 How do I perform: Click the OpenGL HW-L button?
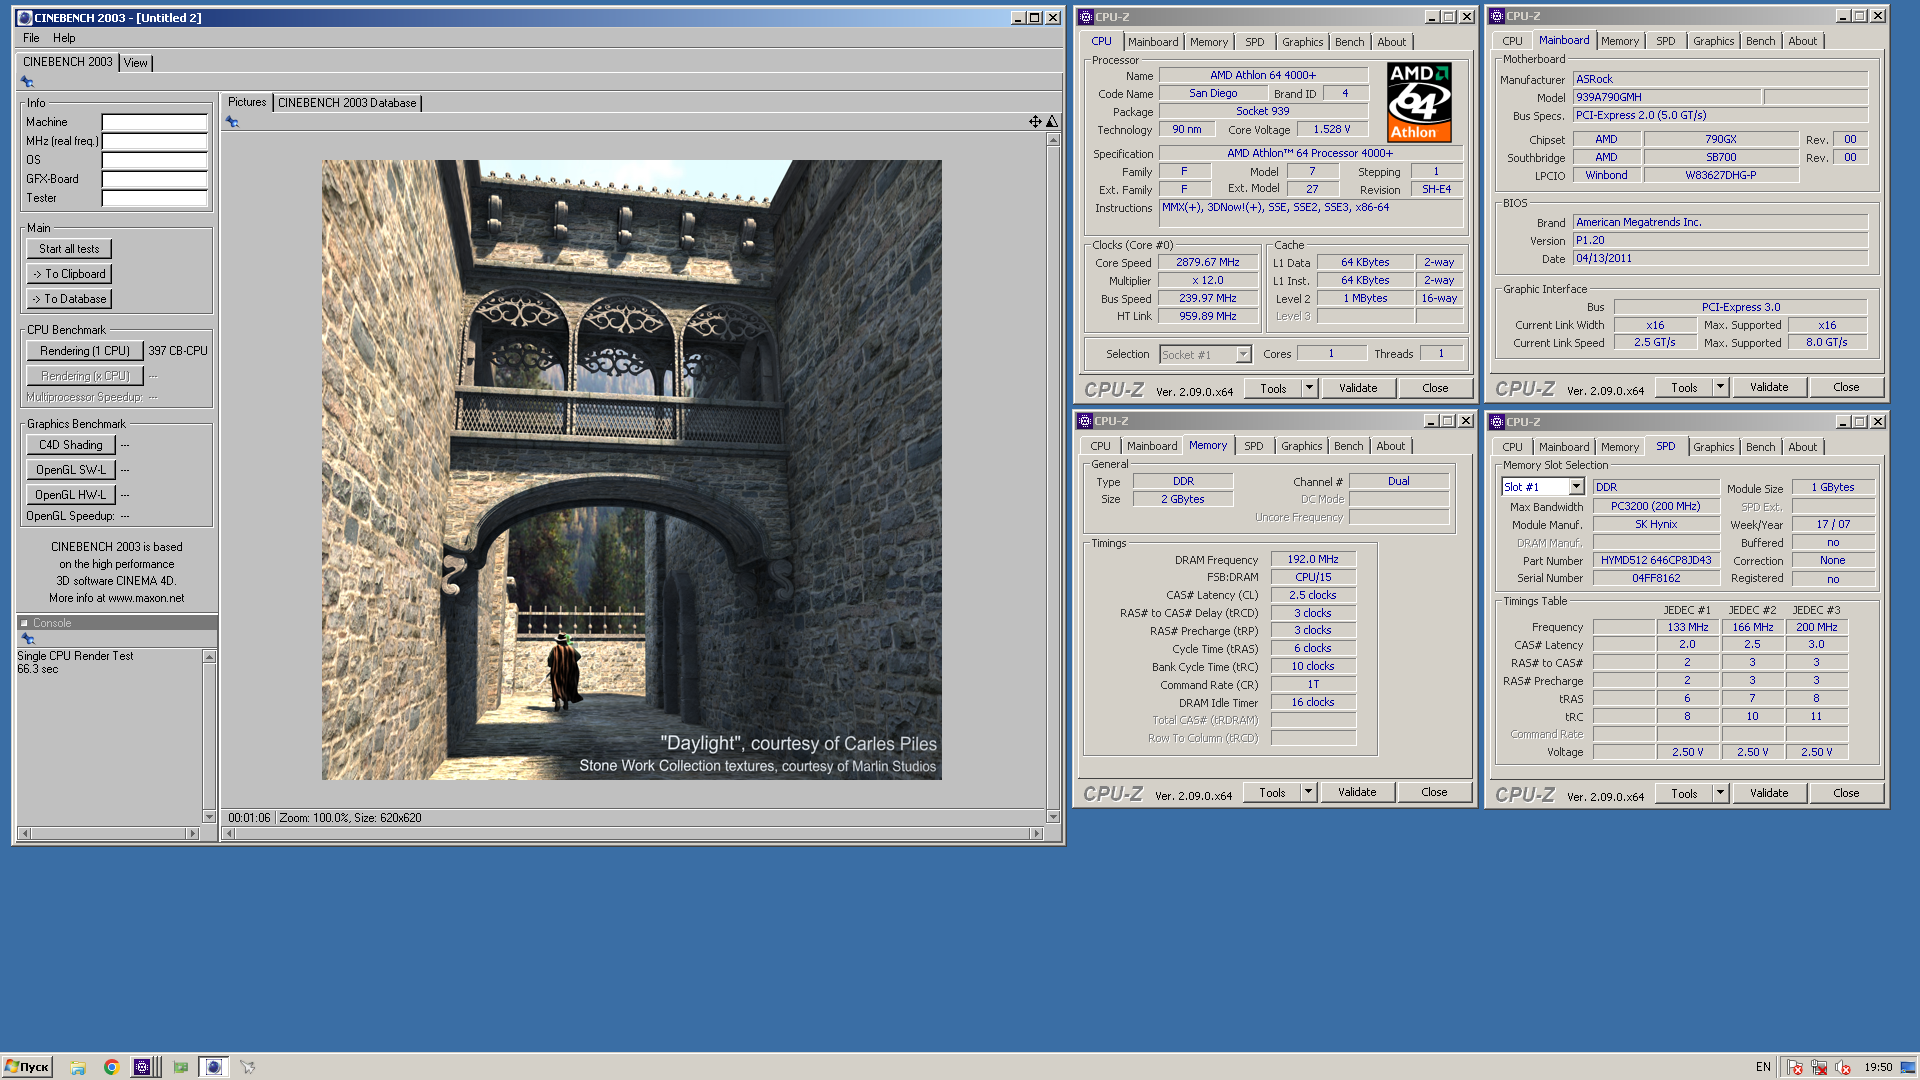tap(71, 495)
